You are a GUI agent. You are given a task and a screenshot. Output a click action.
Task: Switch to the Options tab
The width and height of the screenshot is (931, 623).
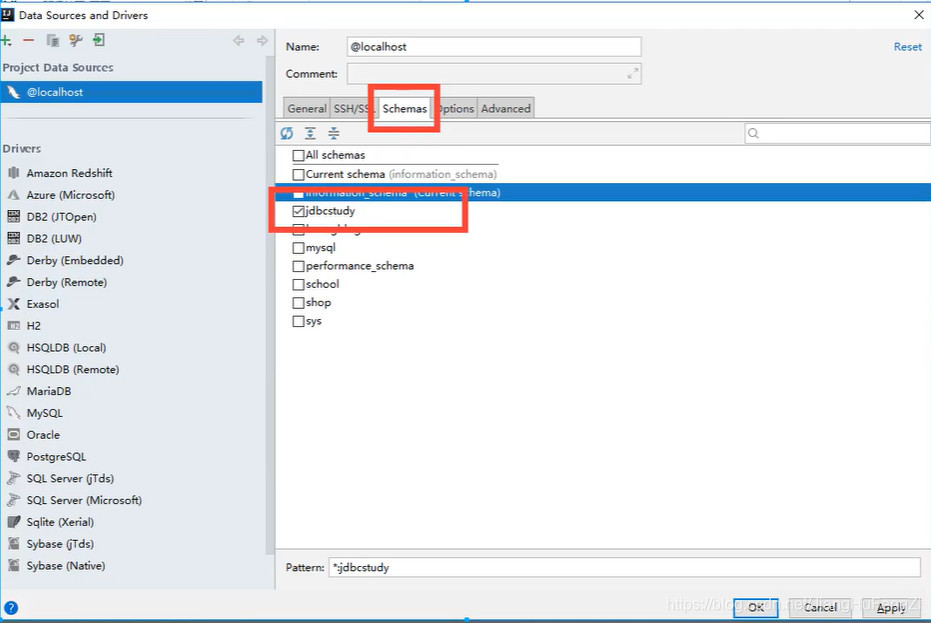click(x=455, y=109)
